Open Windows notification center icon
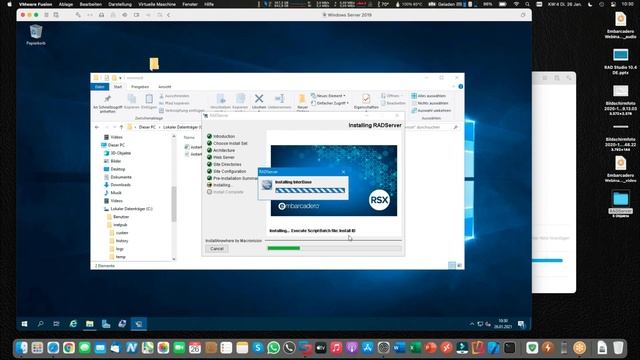640x360 pixels. click(521, 324)
